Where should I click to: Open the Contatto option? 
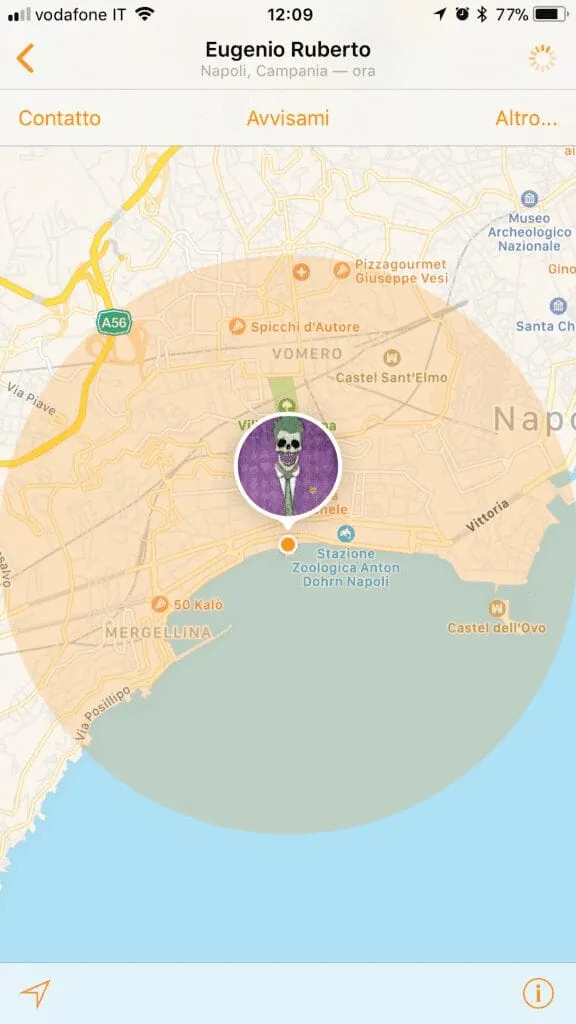[59, 118]
